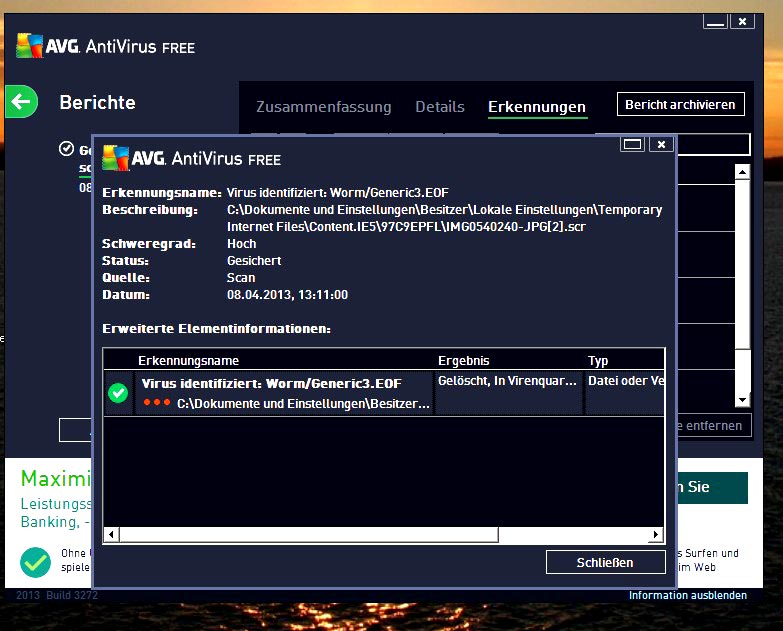Click up arrow of main window scrollbar
The width and height of the screenshot is (783, 631).
[743, 172]
